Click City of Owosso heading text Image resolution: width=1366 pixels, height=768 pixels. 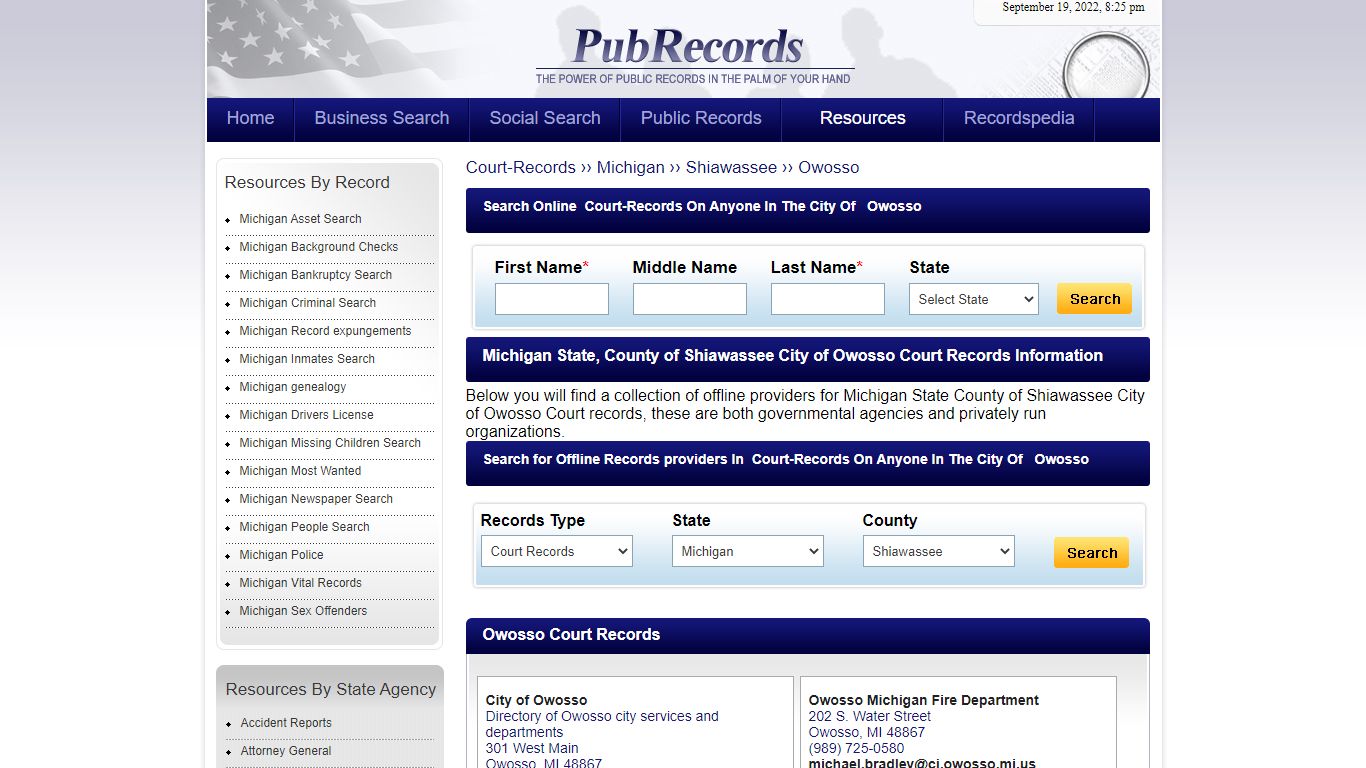(x=537, y=700)
